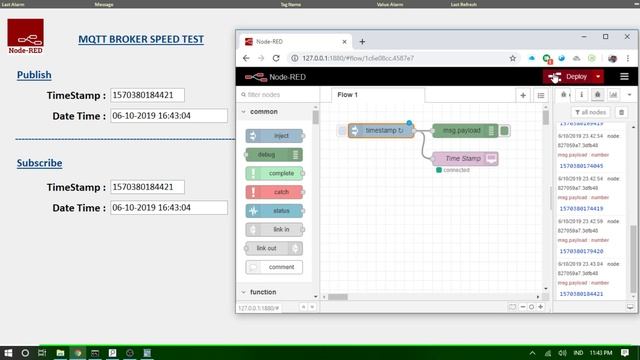640x360 pixels.
Task: Select the timestamp node on canvas
Action: coord(381,131)
